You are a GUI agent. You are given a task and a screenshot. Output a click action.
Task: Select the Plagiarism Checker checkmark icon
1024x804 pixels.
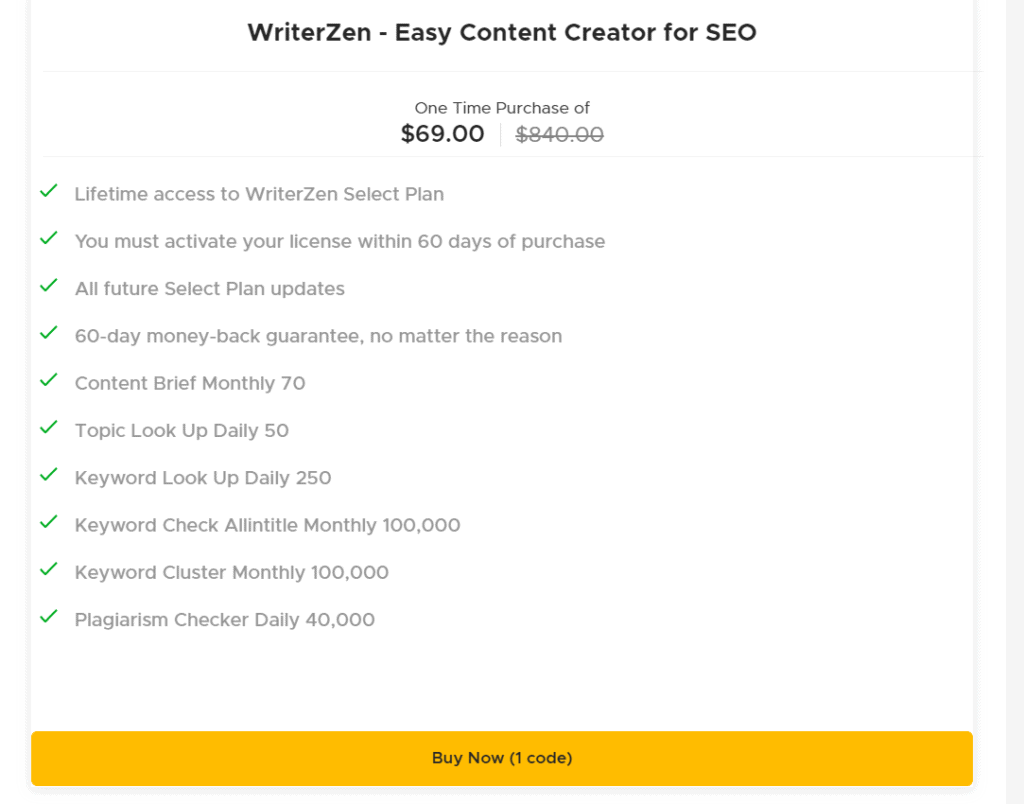[x=48, y=617]
